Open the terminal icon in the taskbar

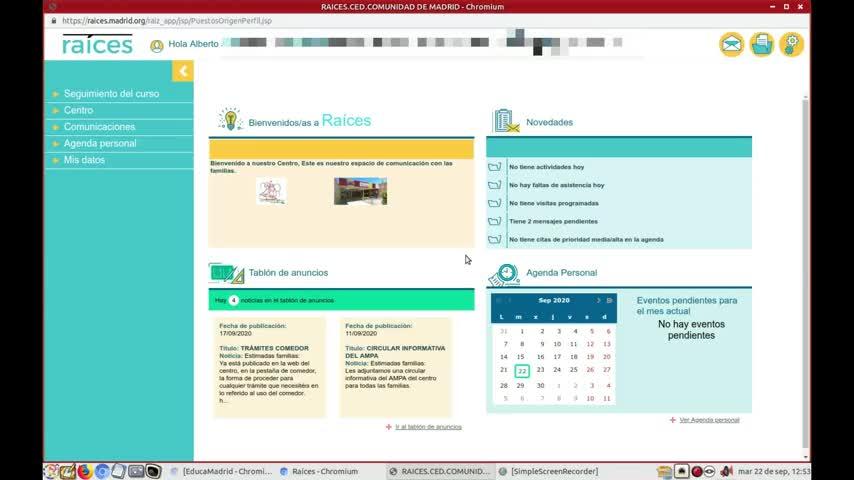tap(153, 471)
